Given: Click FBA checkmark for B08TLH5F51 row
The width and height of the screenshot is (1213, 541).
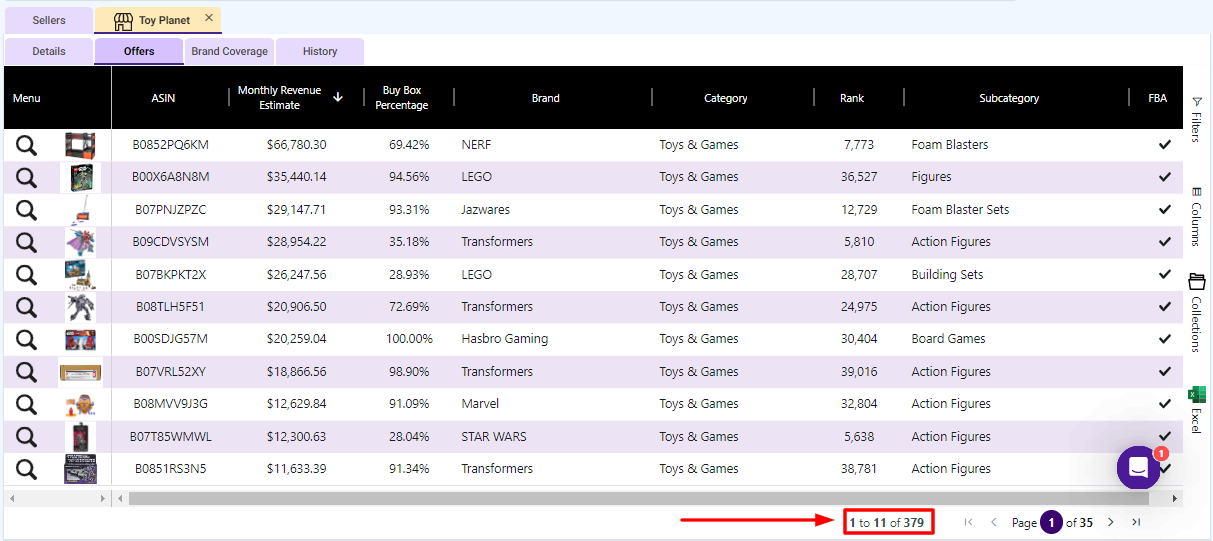Looking at the screenshot, I should [x=1165, y=307].
